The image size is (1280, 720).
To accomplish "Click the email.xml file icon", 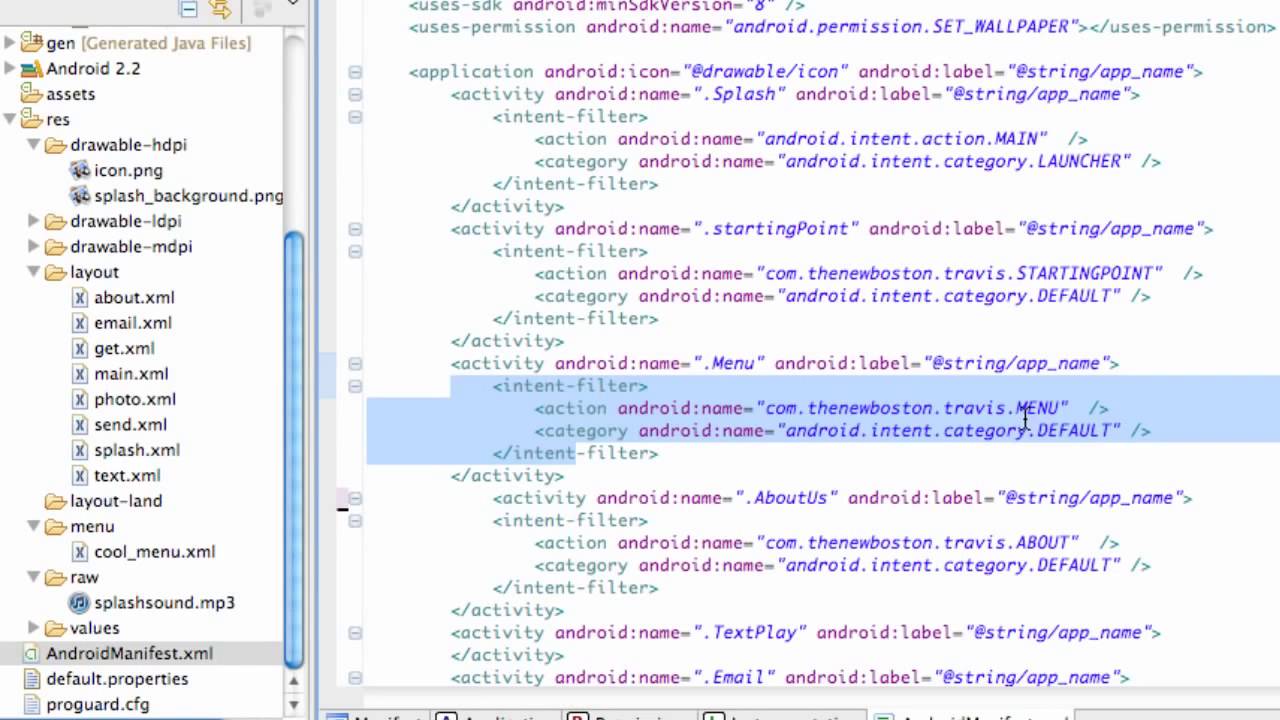I will [80, 323].
